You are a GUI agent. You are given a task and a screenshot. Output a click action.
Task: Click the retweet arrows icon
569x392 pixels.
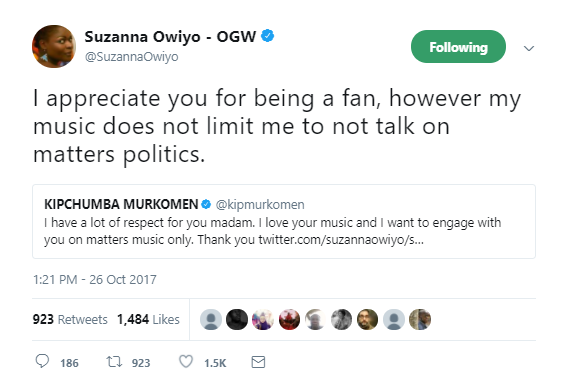coord(114,362)
